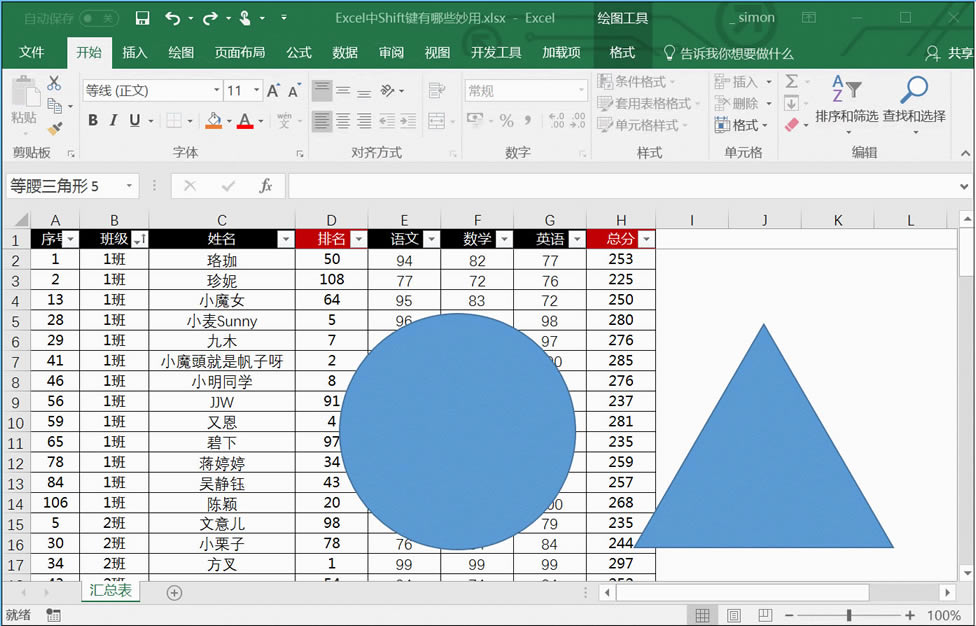Open the 总分 column filter toggle
This screenshot has height=626, width=976.
644,241
